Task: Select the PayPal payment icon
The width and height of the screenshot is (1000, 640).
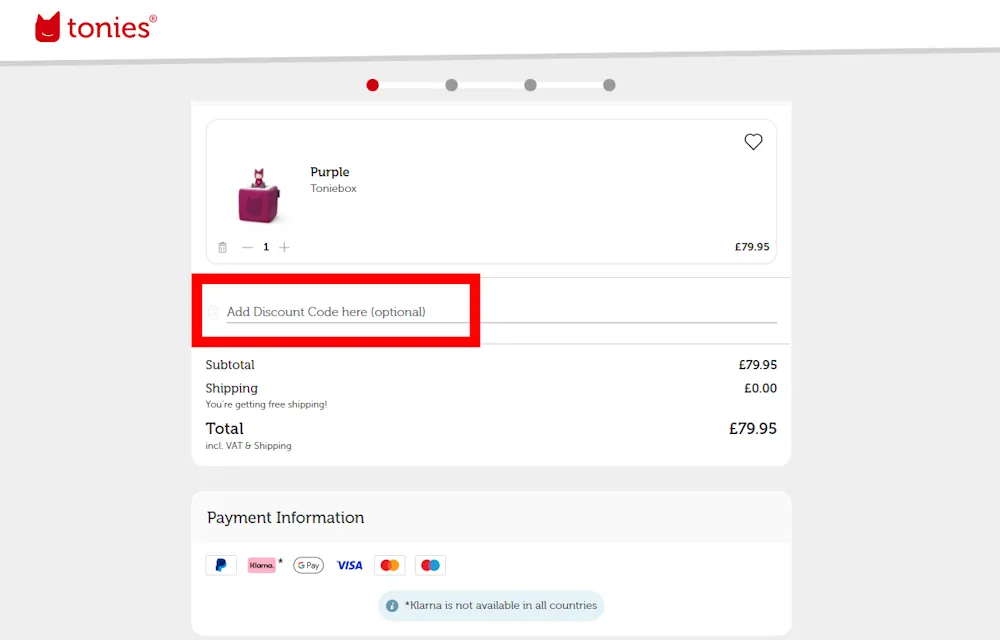Action: pos(221,564)
